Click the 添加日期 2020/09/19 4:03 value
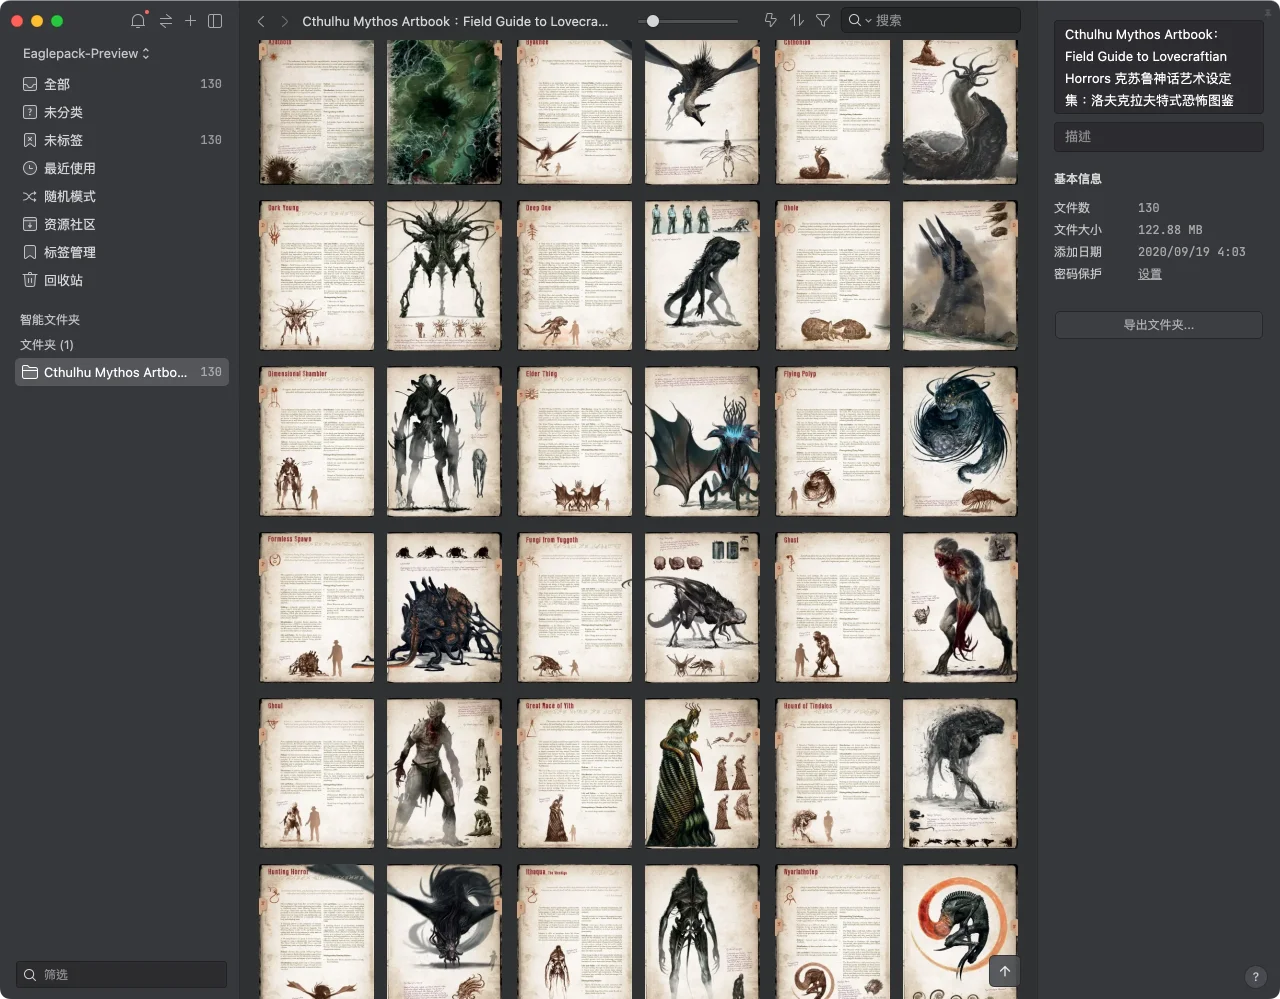 [x=1192, y=252]
